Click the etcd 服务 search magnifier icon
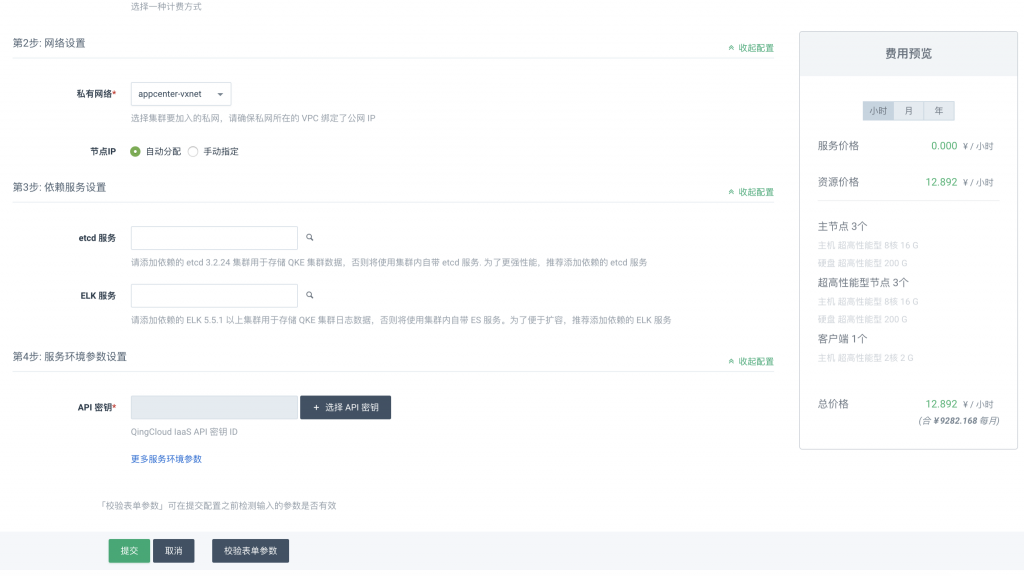1024x576 pixels. 310,237
